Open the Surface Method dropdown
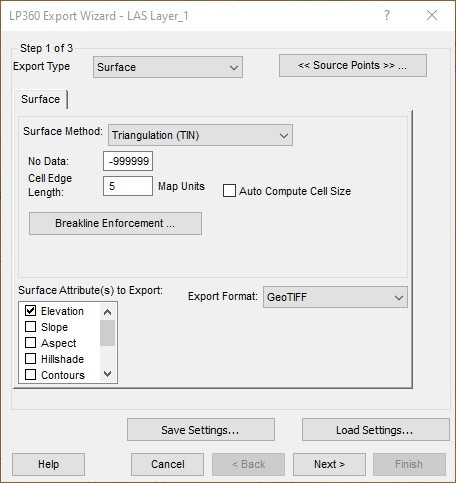 [200, 135]
